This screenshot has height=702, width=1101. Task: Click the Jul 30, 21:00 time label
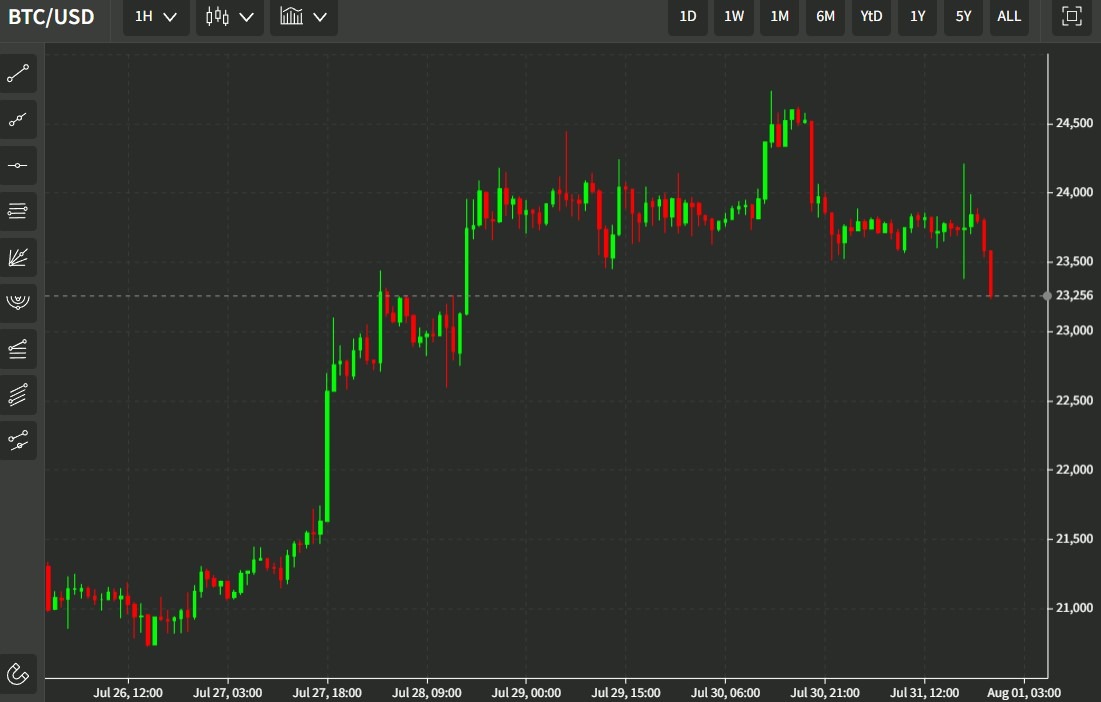[825, 693]
